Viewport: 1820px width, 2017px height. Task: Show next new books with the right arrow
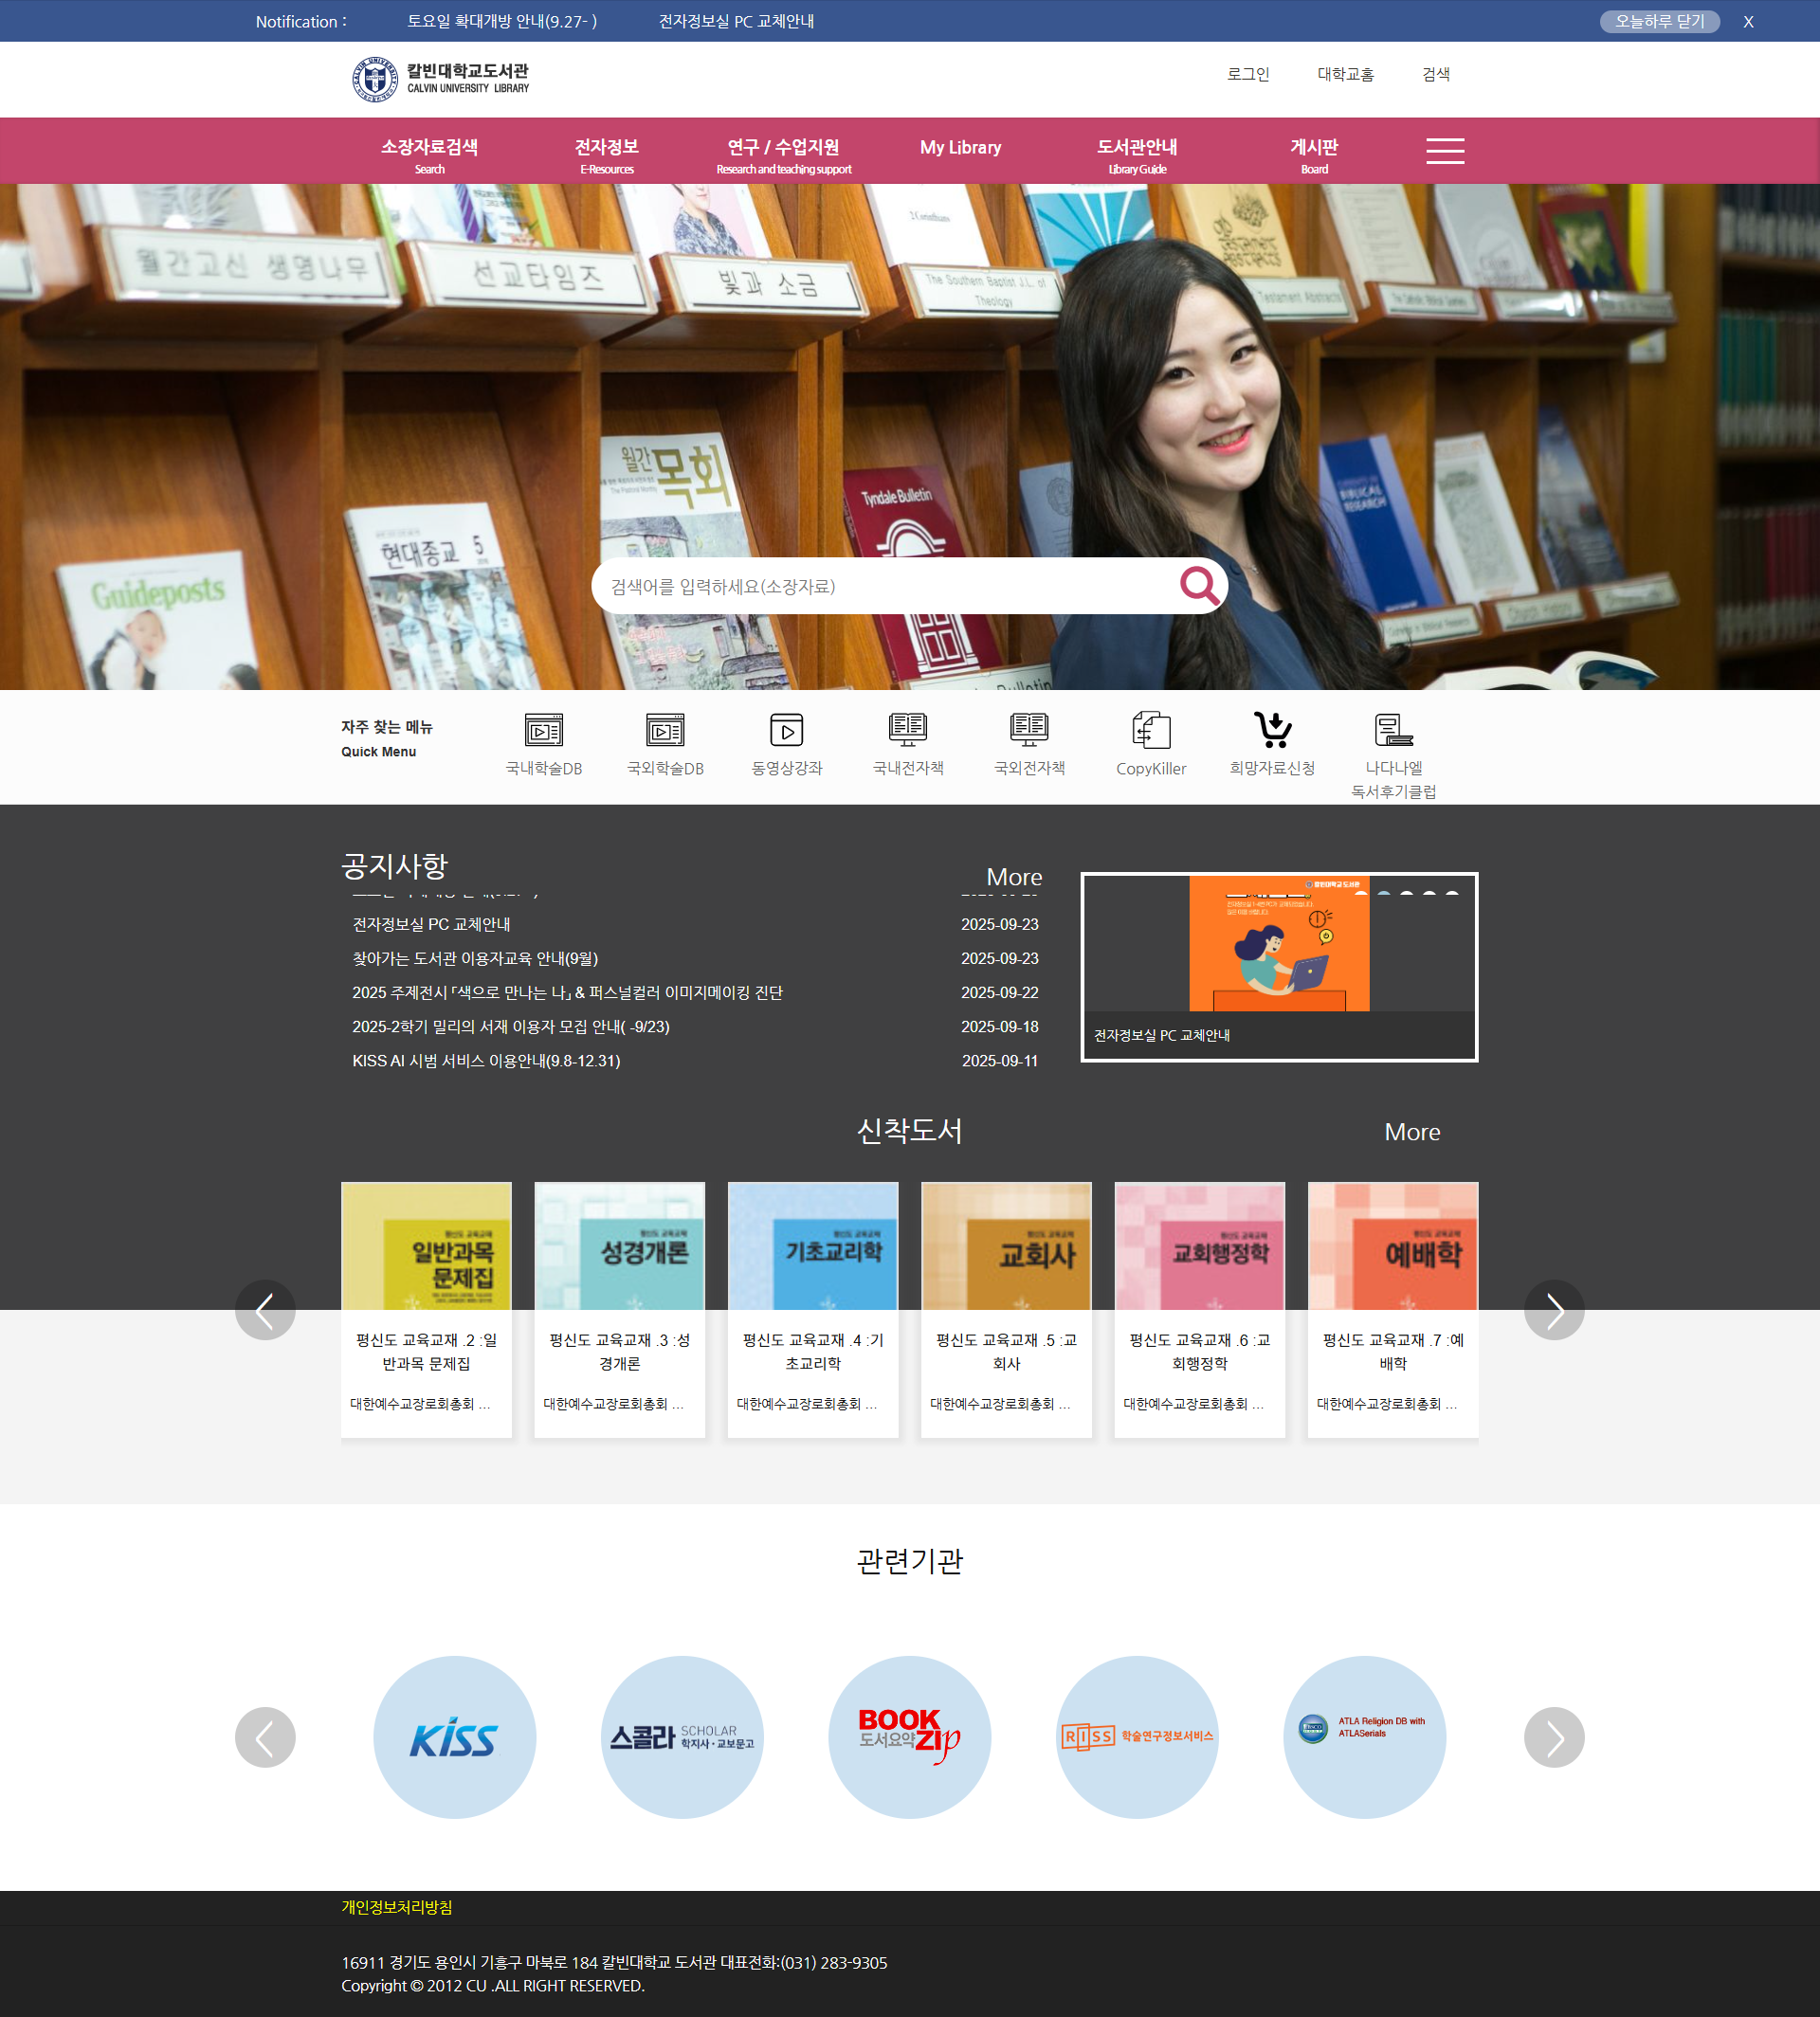(x=1553, y=1310)
